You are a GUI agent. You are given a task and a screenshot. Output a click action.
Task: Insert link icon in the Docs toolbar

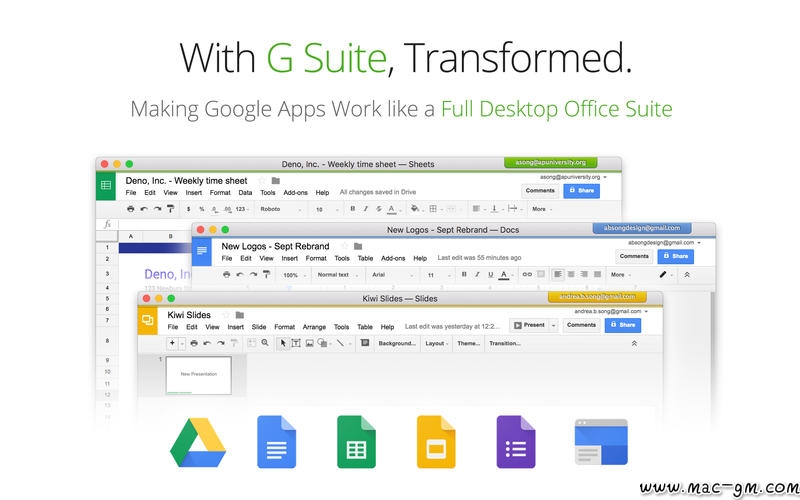527,274
